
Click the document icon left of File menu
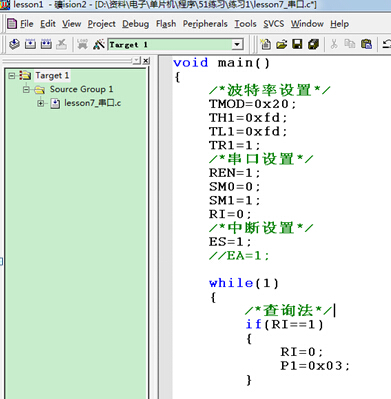[x=12, y=24]
